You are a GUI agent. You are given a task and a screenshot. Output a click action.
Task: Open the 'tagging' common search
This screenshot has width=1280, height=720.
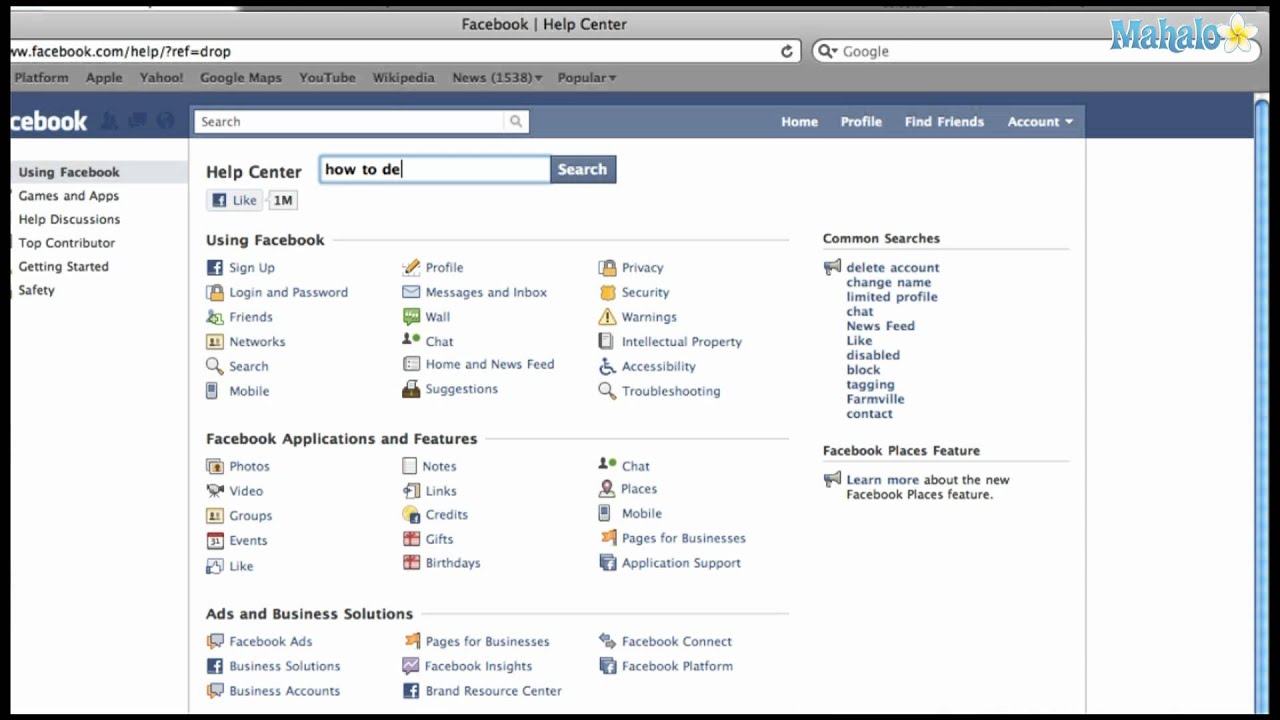870,384
